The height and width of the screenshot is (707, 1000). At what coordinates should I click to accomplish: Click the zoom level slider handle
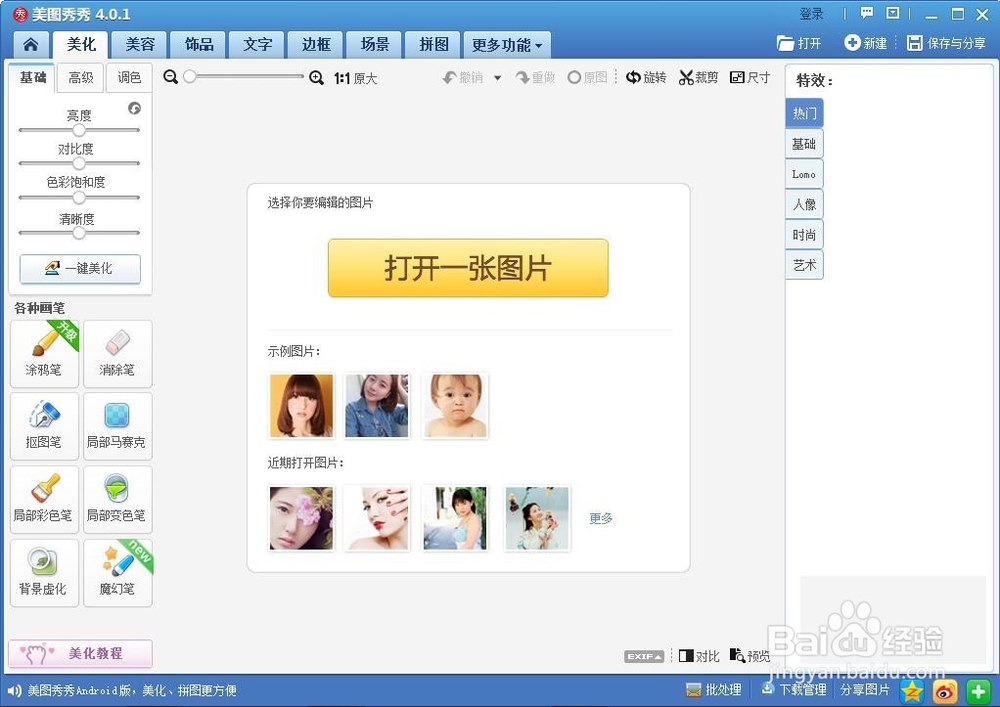pos(189,77)
